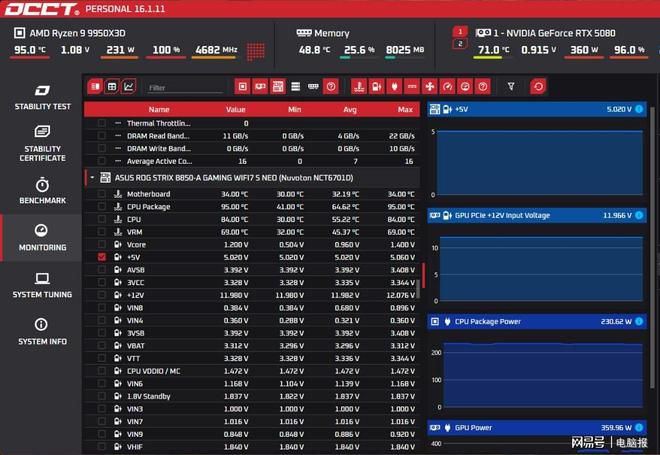Check the Motherboard temperature checkbox

coord(101,194)
